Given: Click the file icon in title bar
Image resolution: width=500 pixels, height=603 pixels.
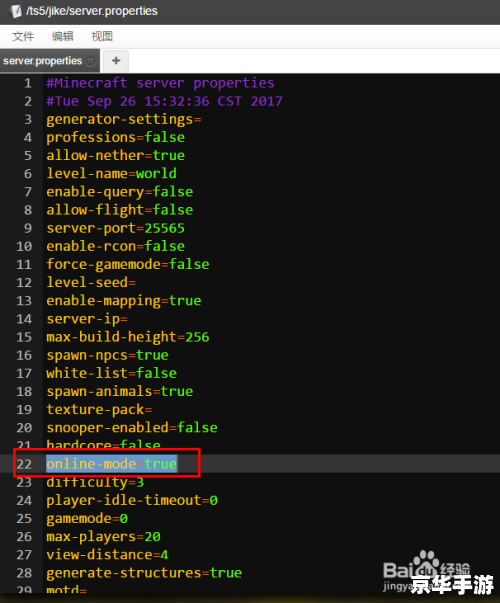Looking at the screenshot, I should coord(16,11).
